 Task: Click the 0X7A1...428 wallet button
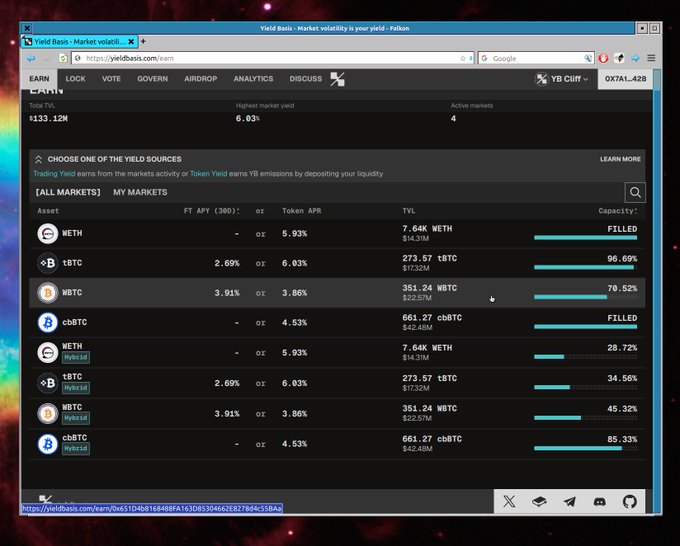click(x=625, y=79)
